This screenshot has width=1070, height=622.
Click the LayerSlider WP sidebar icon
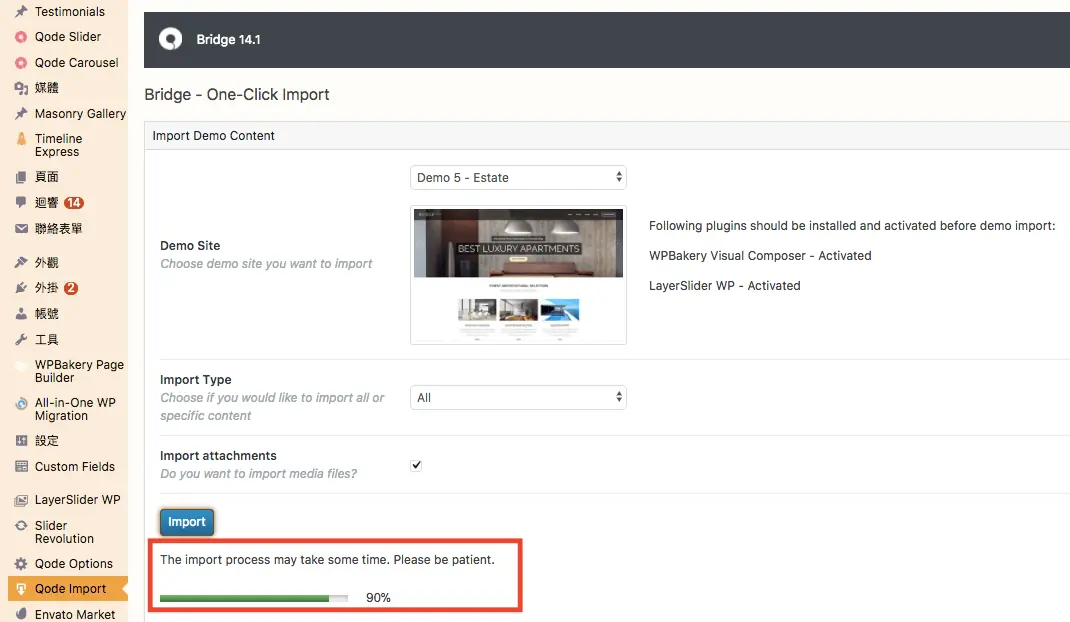[21, 500]
